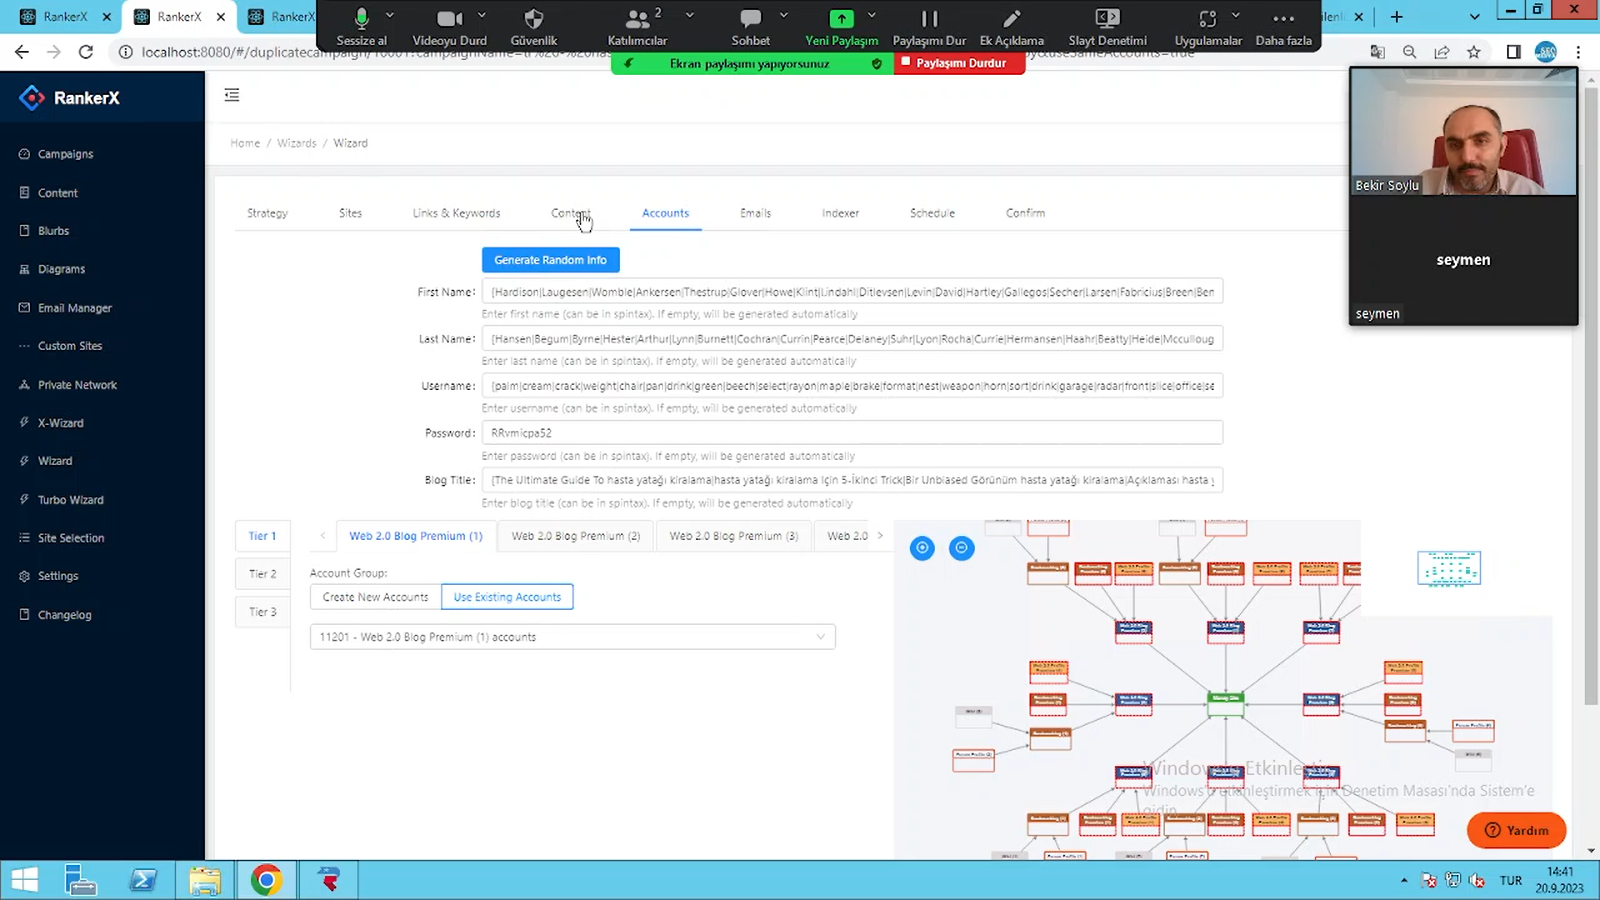The height and width of the screenshot is (900, 1600).
Task: Open Custom Sites in the sidebar
Action: [70, 346]
